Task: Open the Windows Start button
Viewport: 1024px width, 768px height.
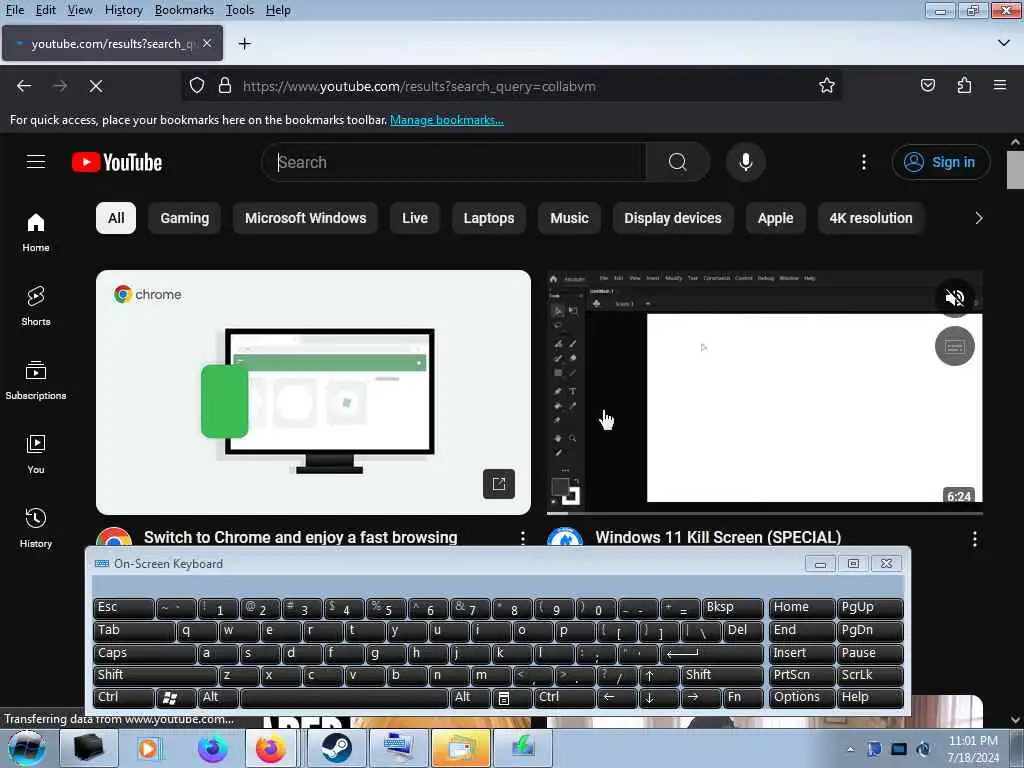Action: tap(26, 748)
